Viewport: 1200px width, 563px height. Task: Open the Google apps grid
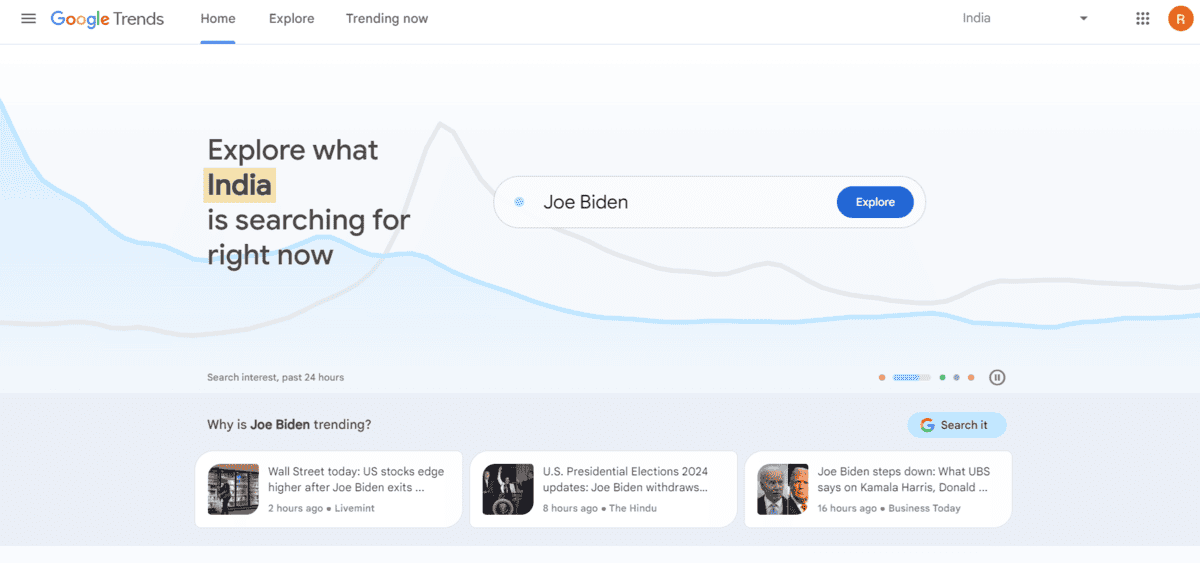[1143, 19]
